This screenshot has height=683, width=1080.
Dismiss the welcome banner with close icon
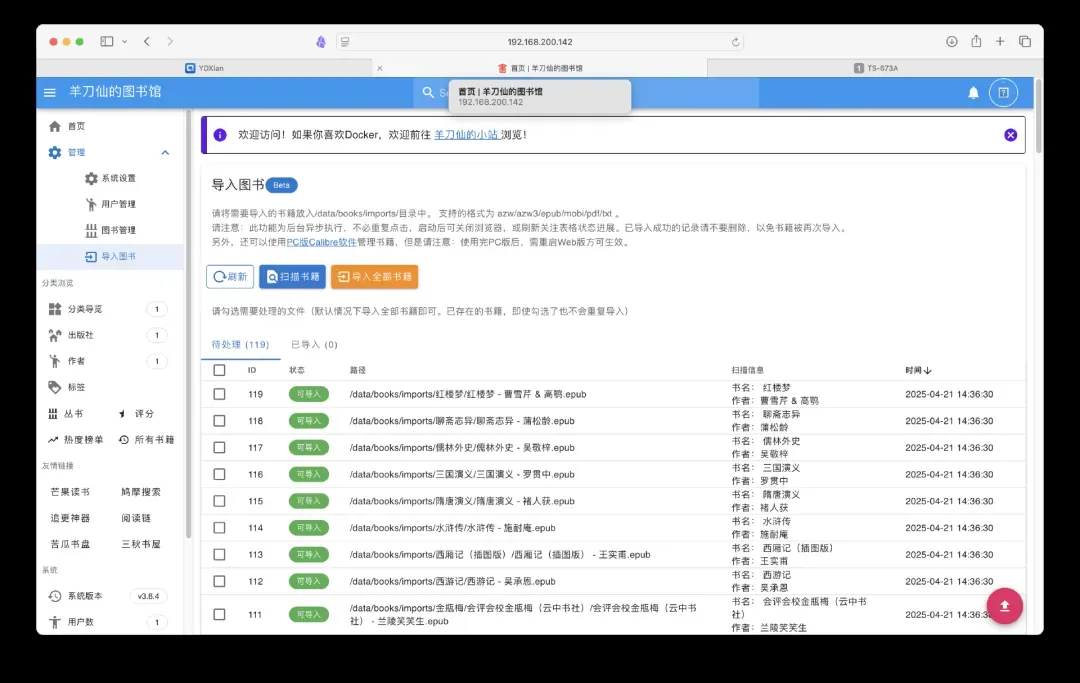tap(1010, 135)
